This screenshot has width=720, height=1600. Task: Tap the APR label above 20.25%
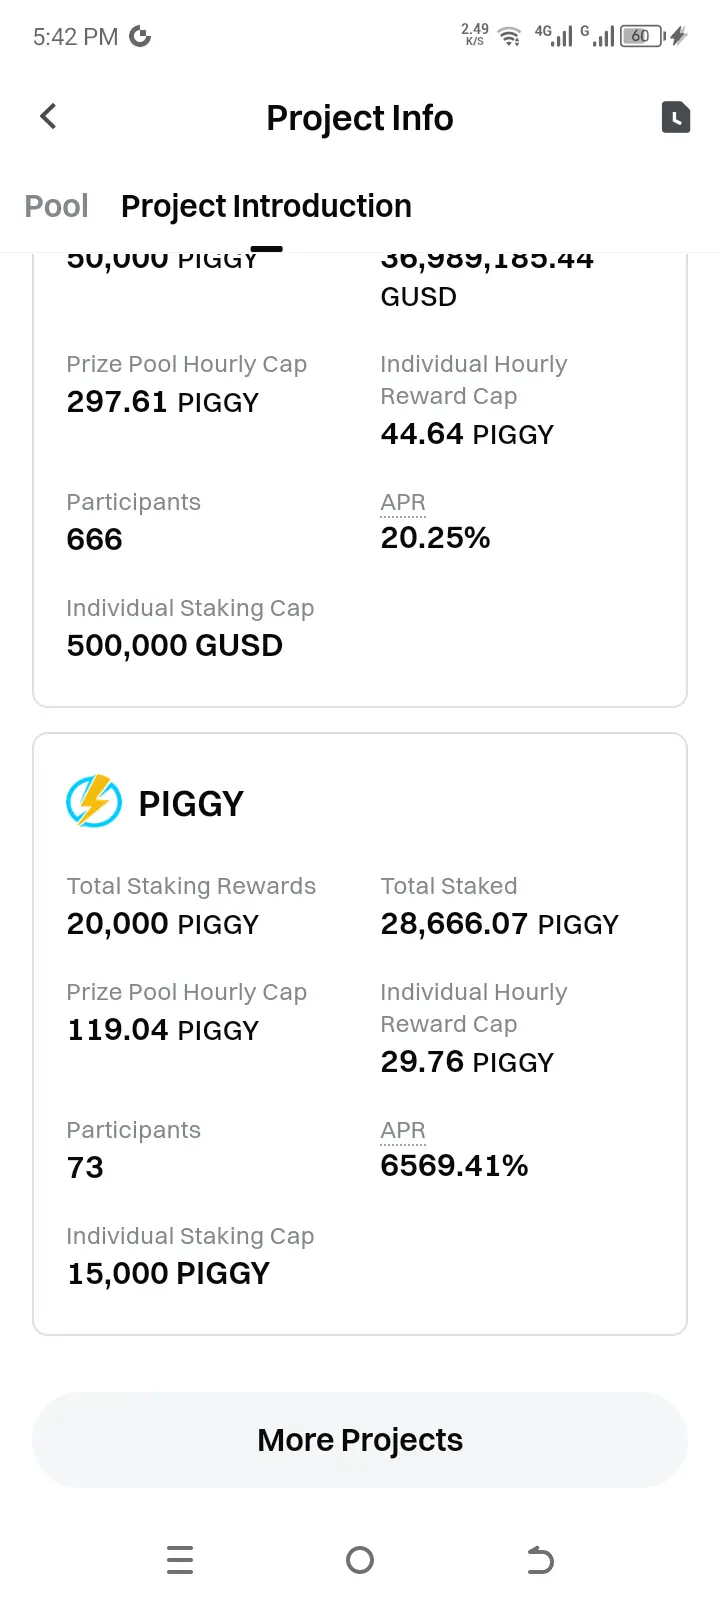(x=403, y=502)
